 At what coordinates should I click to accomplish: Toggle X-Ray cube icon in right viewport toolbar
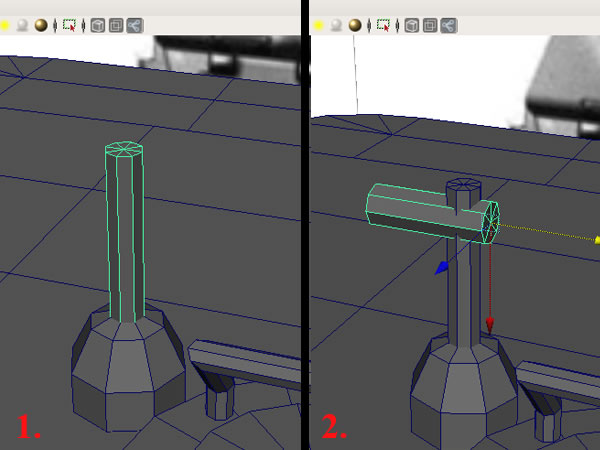[412, 26]
